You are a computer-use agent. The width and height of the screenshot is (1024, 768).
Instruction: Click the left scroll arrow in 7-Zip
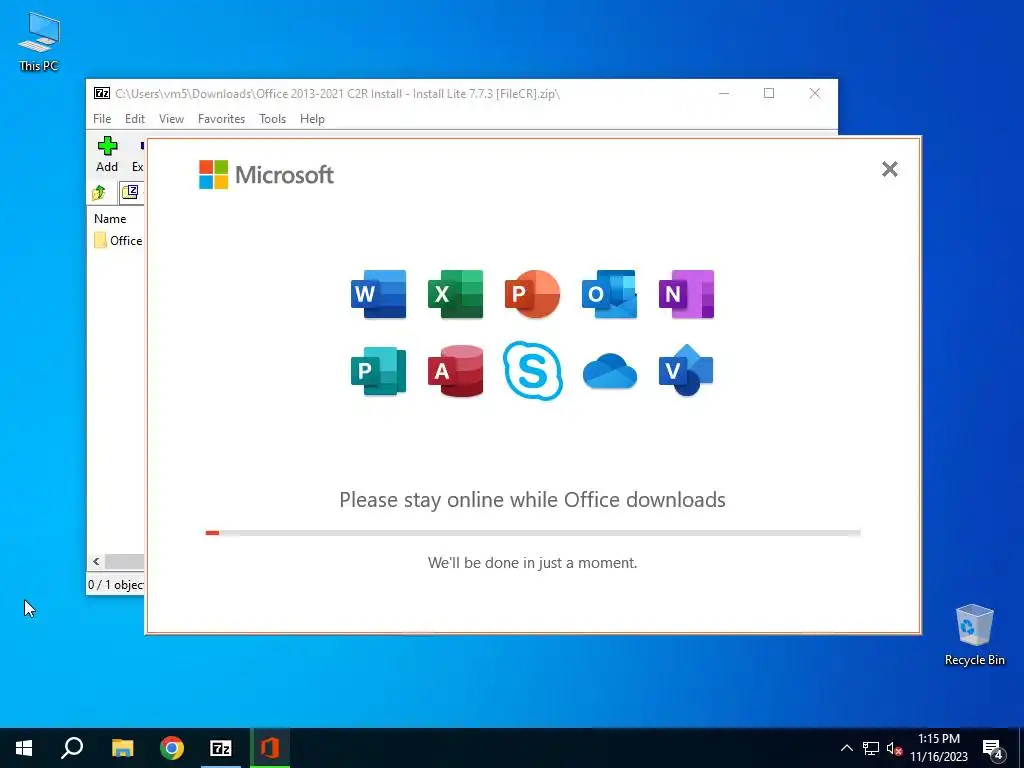pos(97,562)
